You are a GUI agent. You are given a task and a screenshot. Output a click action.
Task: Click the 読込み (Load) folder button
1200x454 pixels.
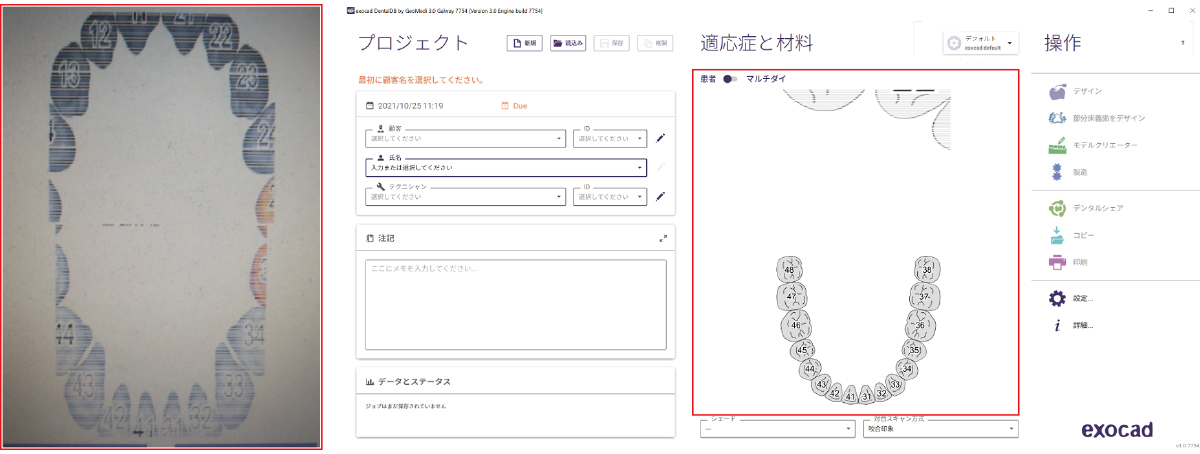pyautogui.click(x=568, y=43)
